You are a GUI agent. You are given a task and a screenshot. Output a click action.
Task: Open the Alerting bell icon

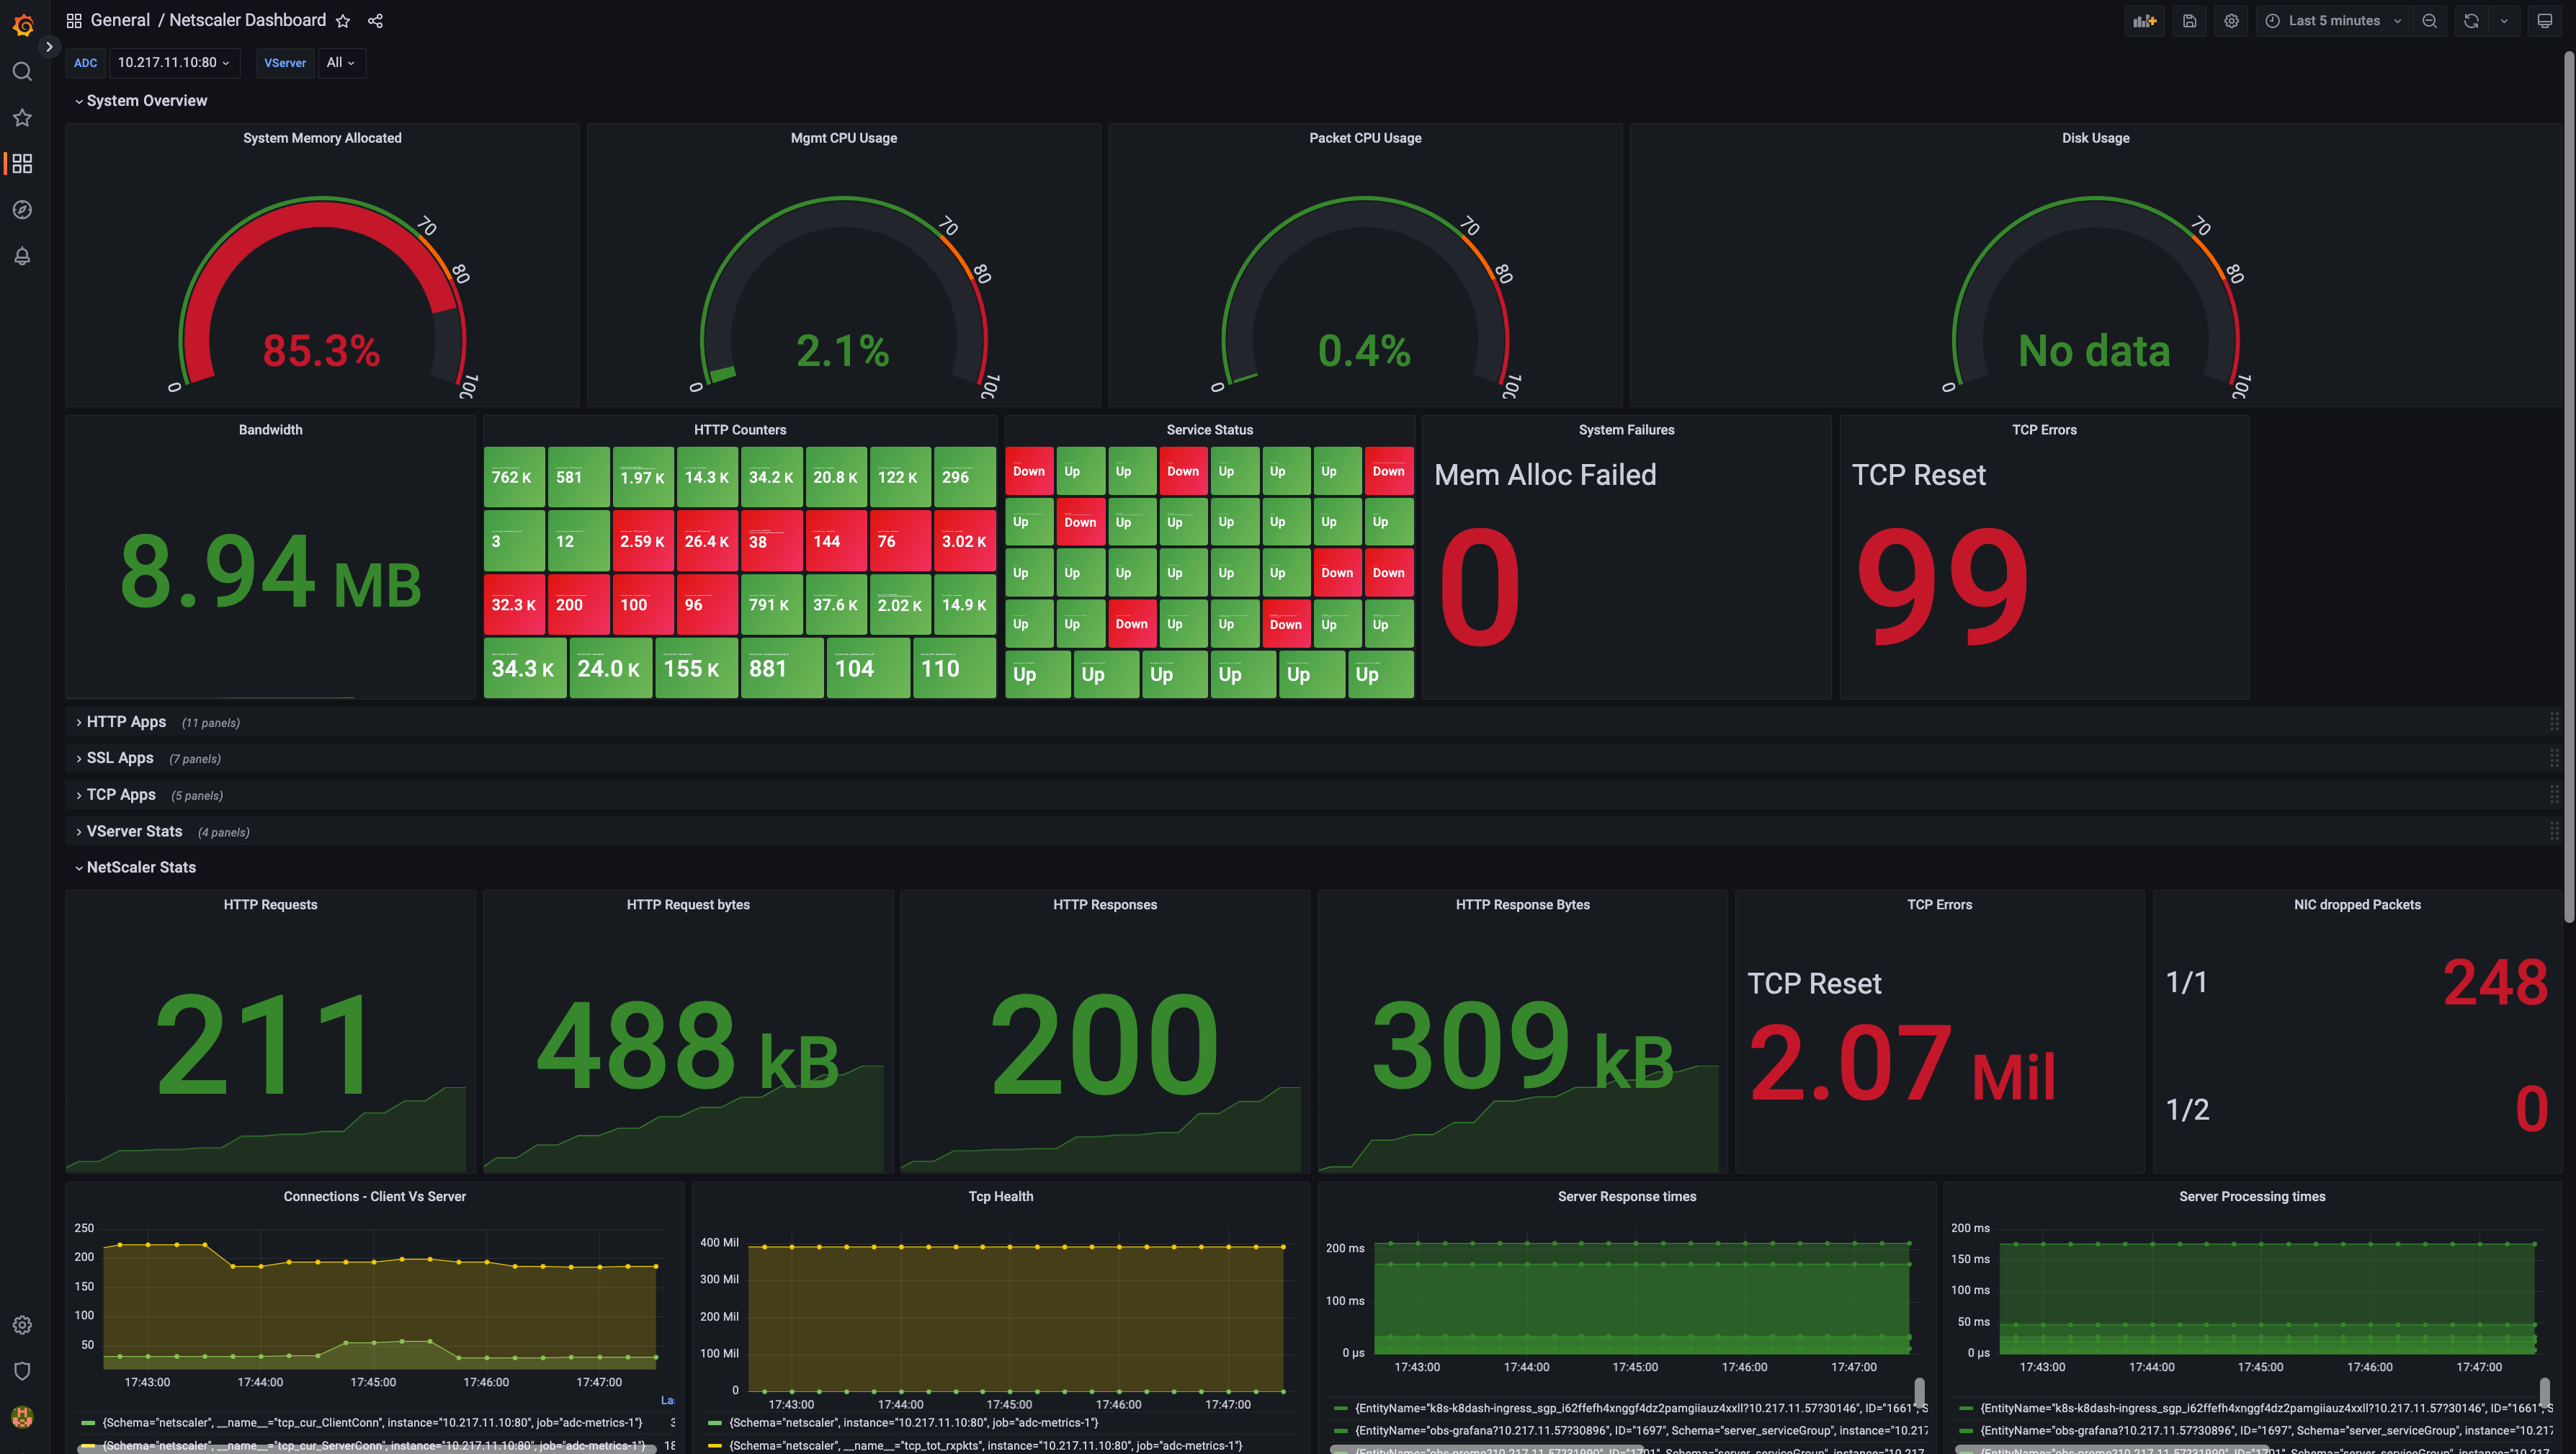(22, 256)
